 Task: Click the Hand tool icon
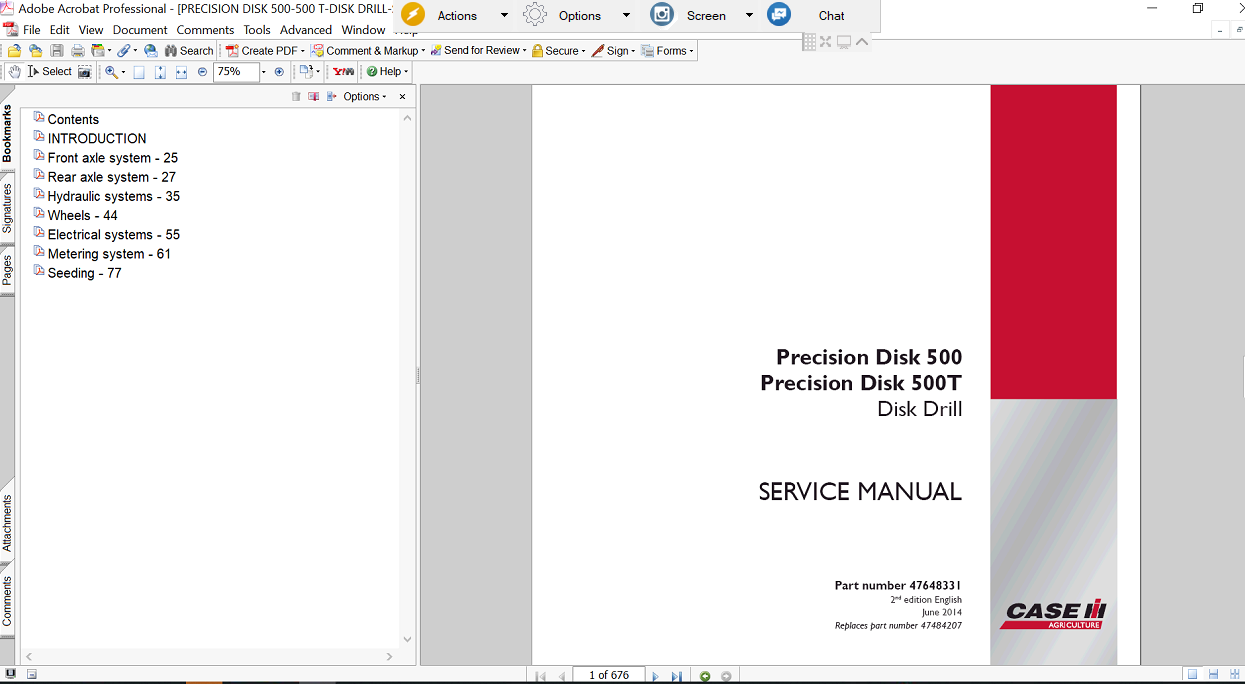click(x=14, y=72)
